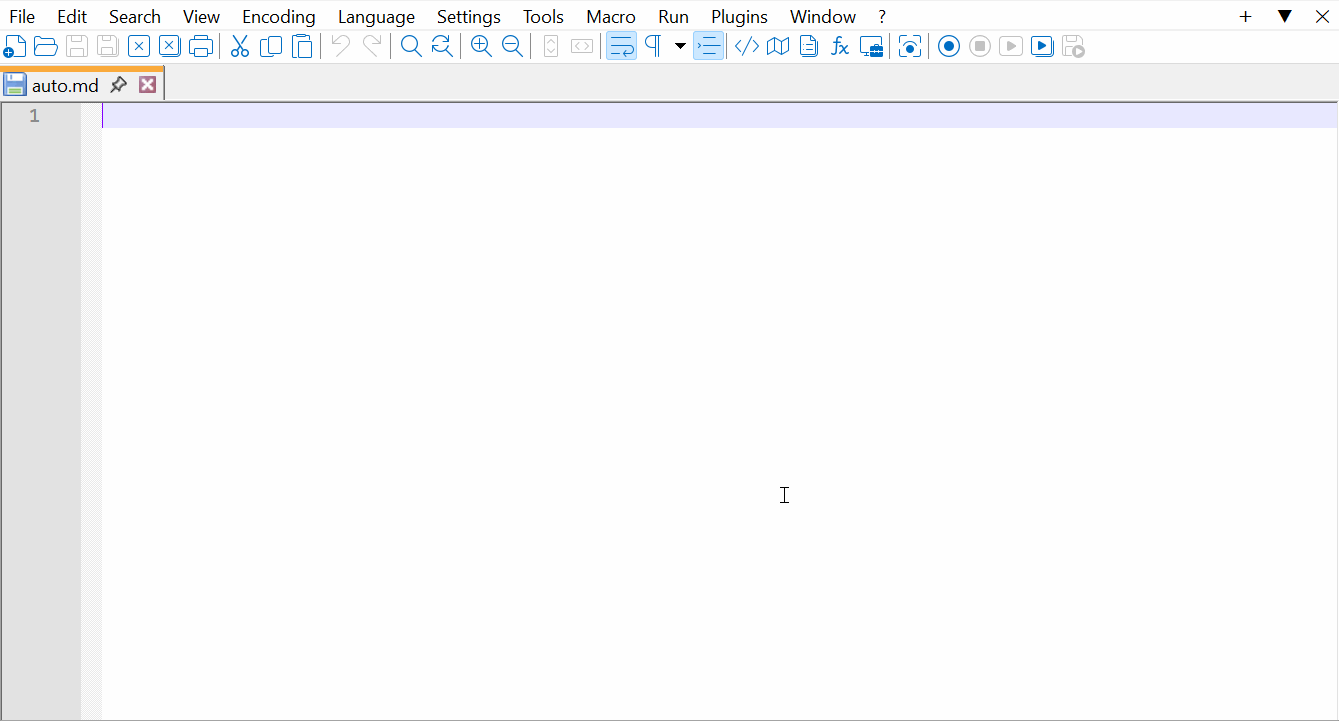Click the X button at top right
1339x721 pixels.
tap(1322, 16)
